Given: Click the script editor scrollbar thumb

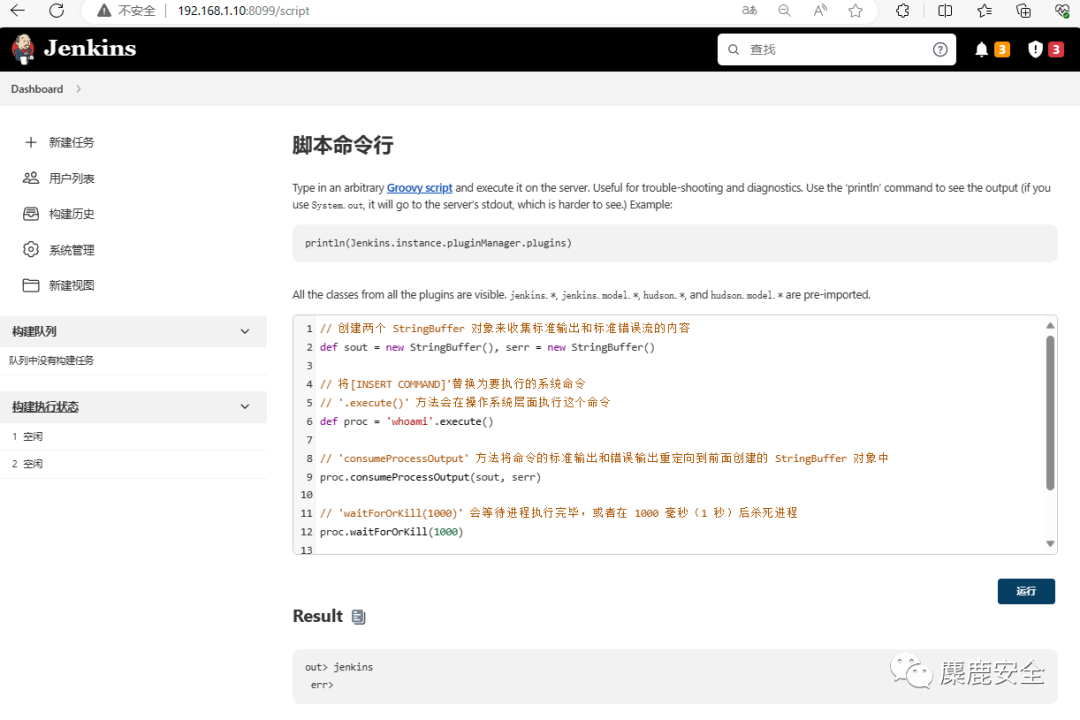Looking at the screenshot, I should click(1050, 413).
